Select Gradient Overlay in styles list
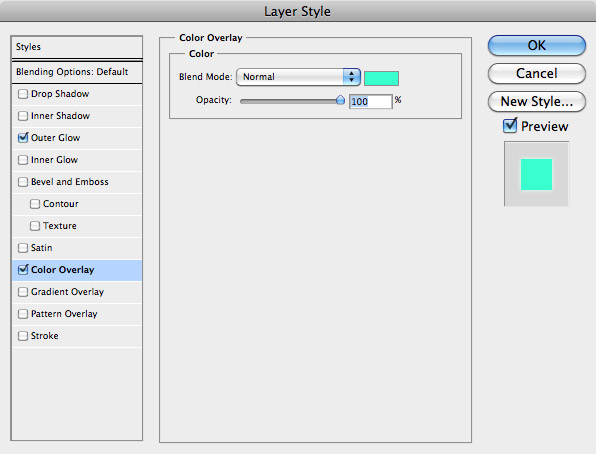The image size is (596, 454). tap(77, 292)
